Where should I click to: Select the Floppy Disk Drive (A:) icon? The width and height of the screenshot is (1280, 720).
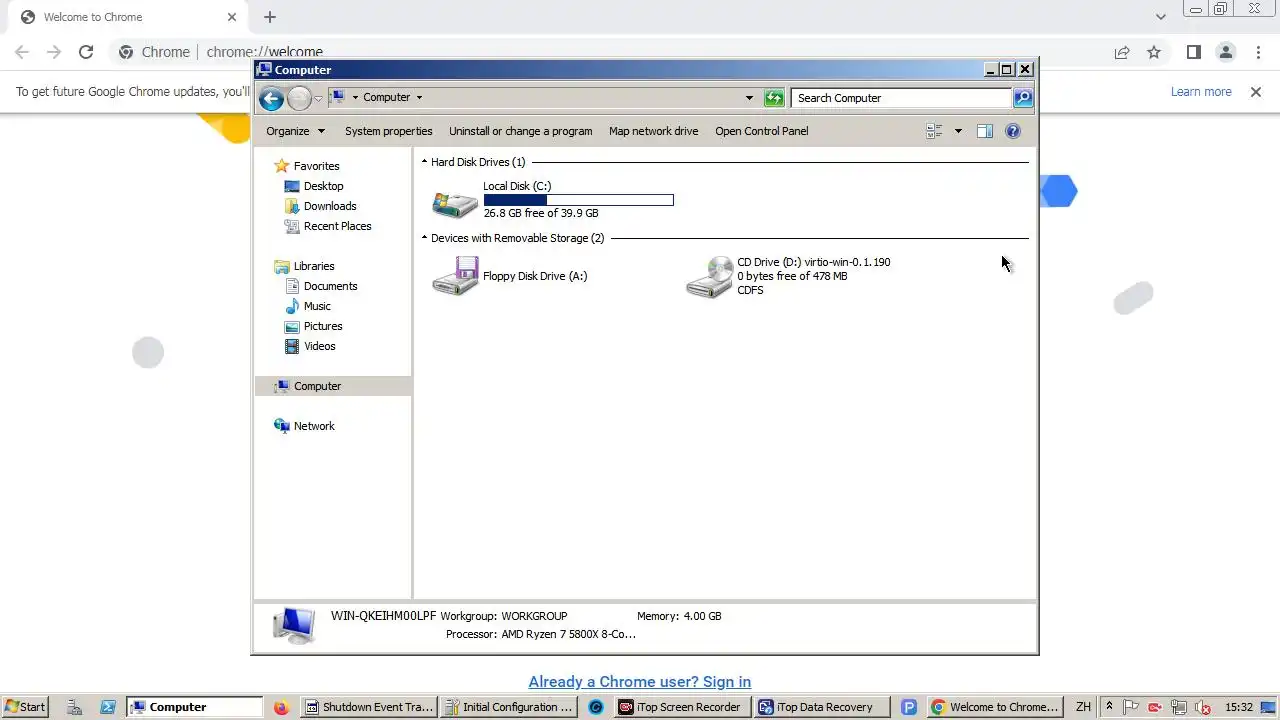[455, 276]
